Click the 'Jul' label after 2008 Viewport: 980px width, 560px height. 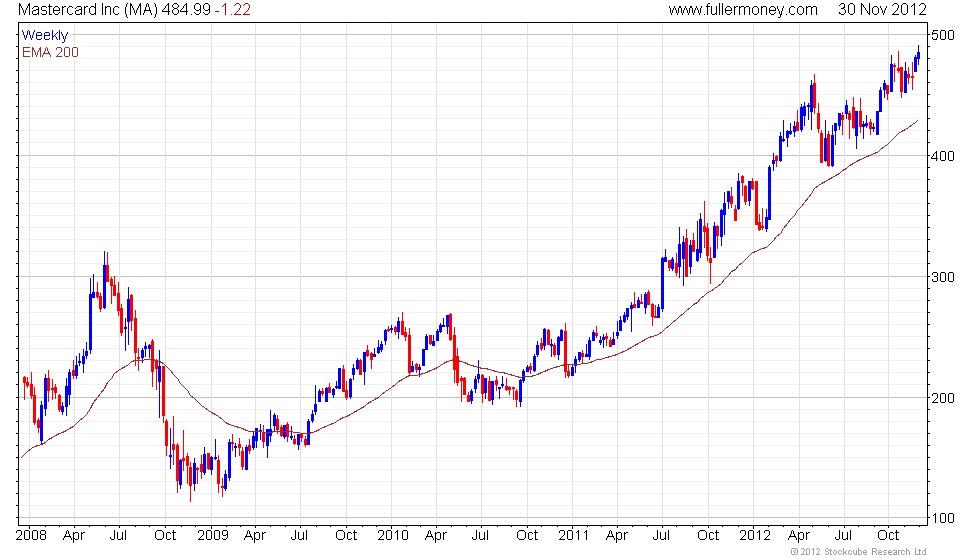click(118, 535)
